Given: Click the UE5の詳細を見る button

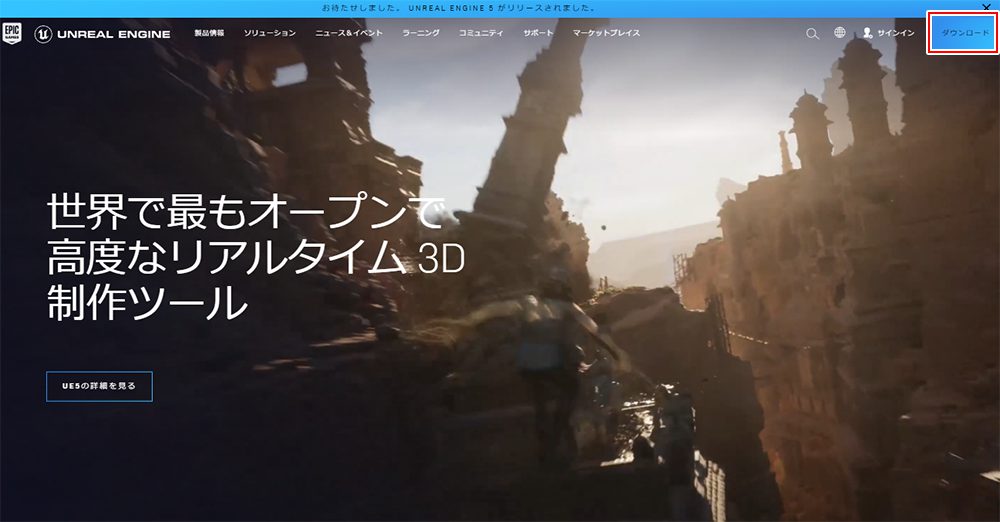Looking at the screenshot, I should (x=99, y=386).
